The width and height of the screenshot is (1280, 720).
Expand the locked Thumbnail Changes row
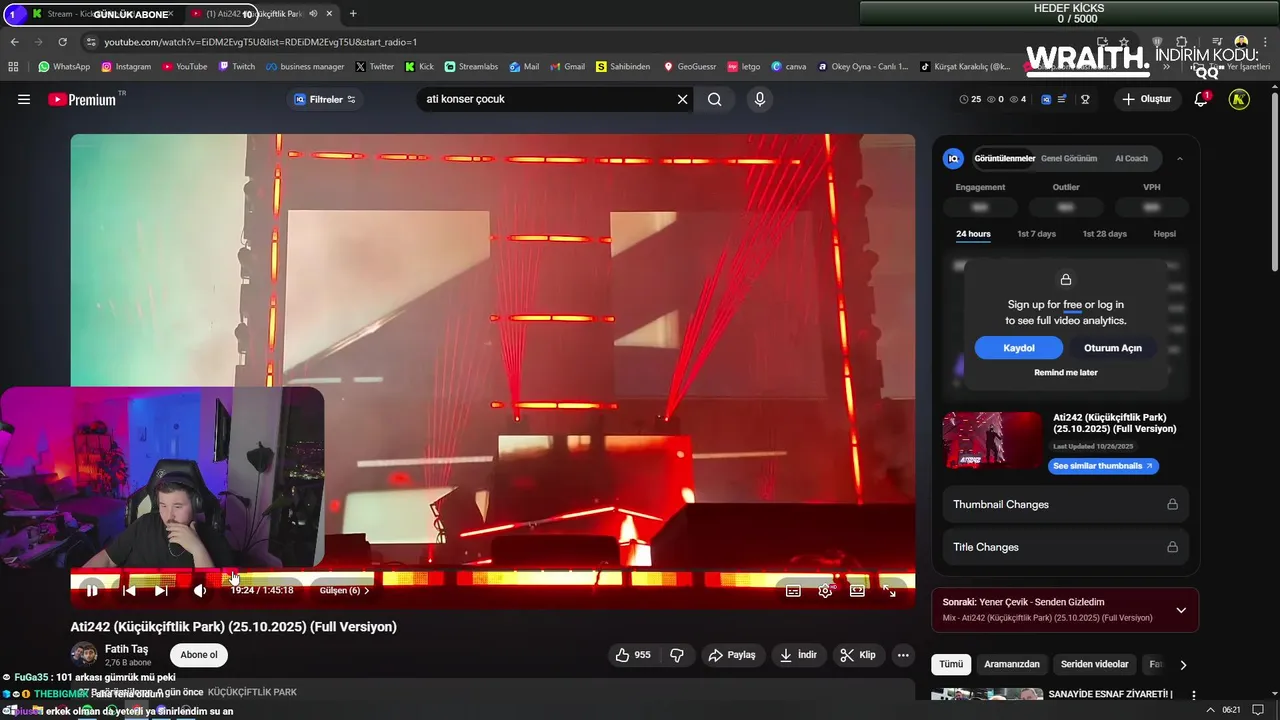(x=1065, y=504)
